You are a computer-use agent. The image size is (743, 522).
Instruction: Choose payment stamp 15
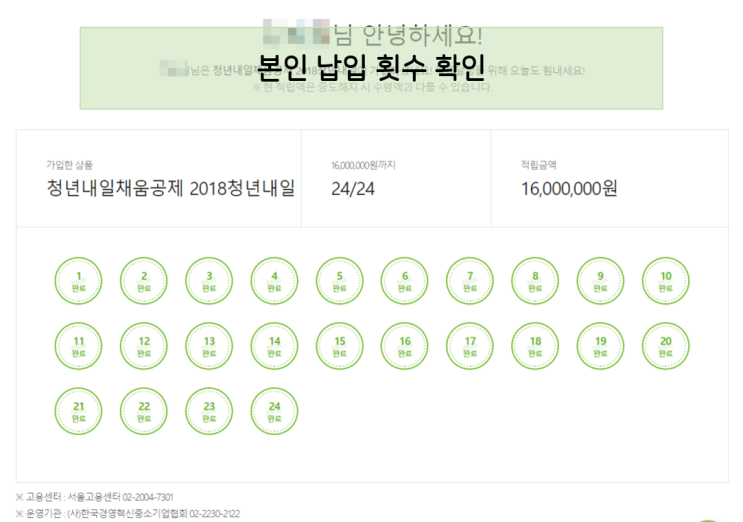click(340, 346)
